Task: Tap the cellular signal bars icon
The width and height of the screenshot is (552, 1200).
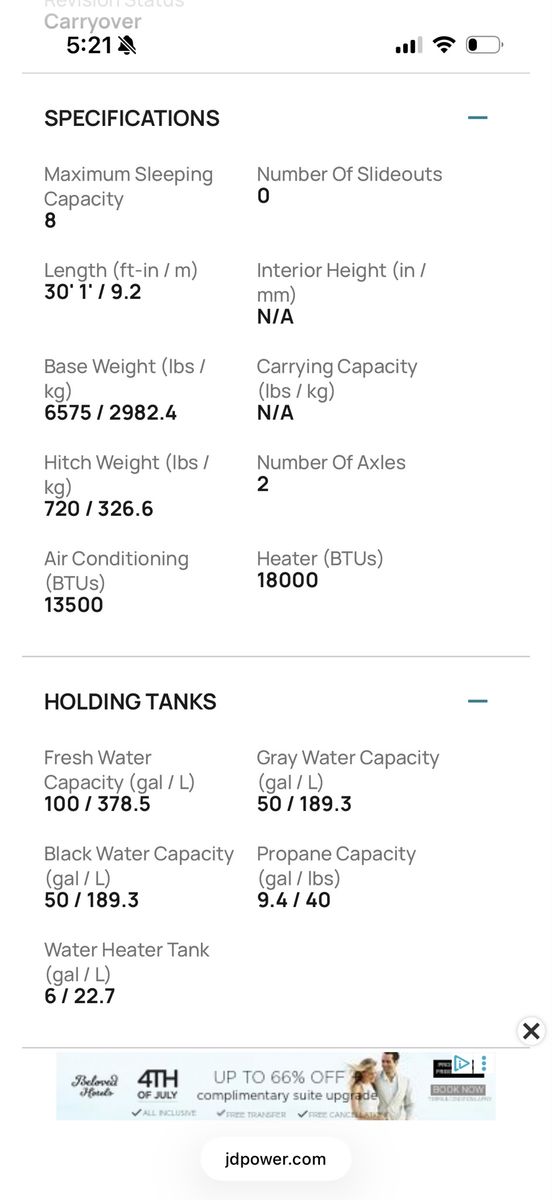Action: (408, 46)
